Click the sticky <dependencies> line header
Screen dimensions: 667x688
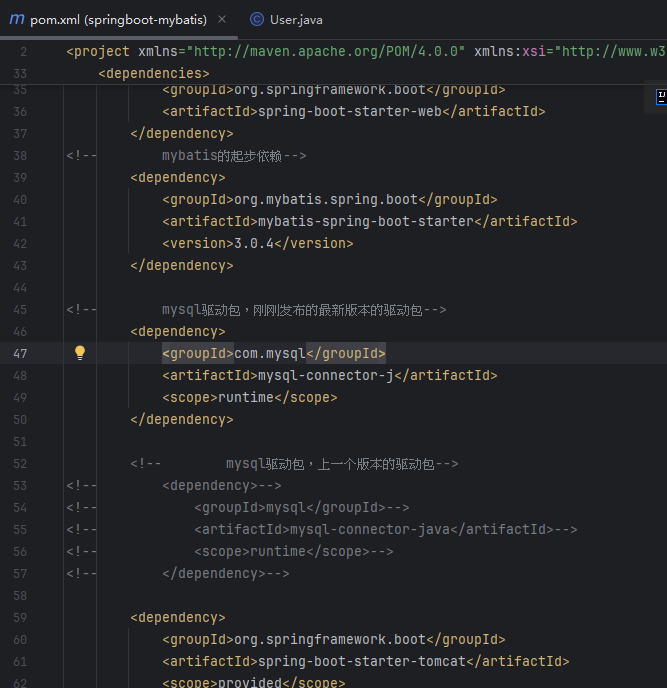tap(154, 73)
